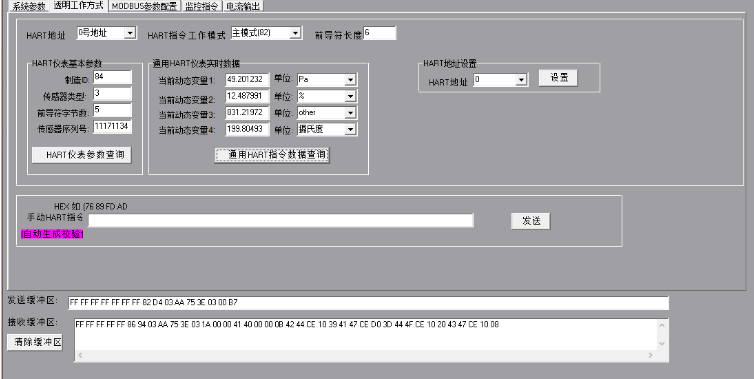This screenshot has width=754, height=379.
Task: Open the MODBUS参数配置 tab
Action: tap(144, 6)
